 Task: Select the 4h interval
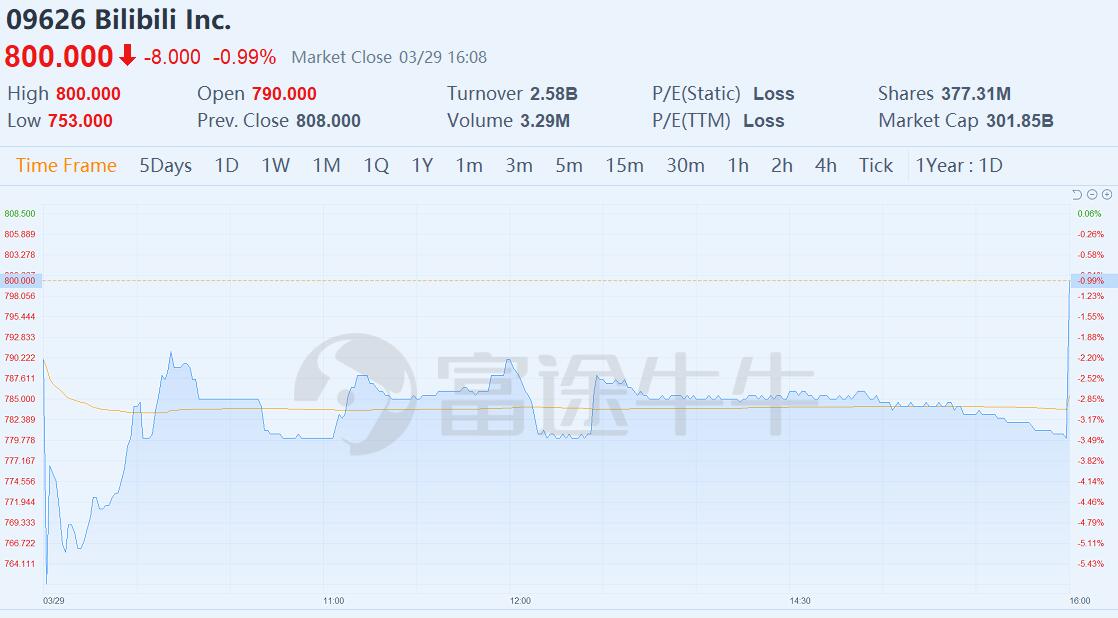[x=825, y=165]
